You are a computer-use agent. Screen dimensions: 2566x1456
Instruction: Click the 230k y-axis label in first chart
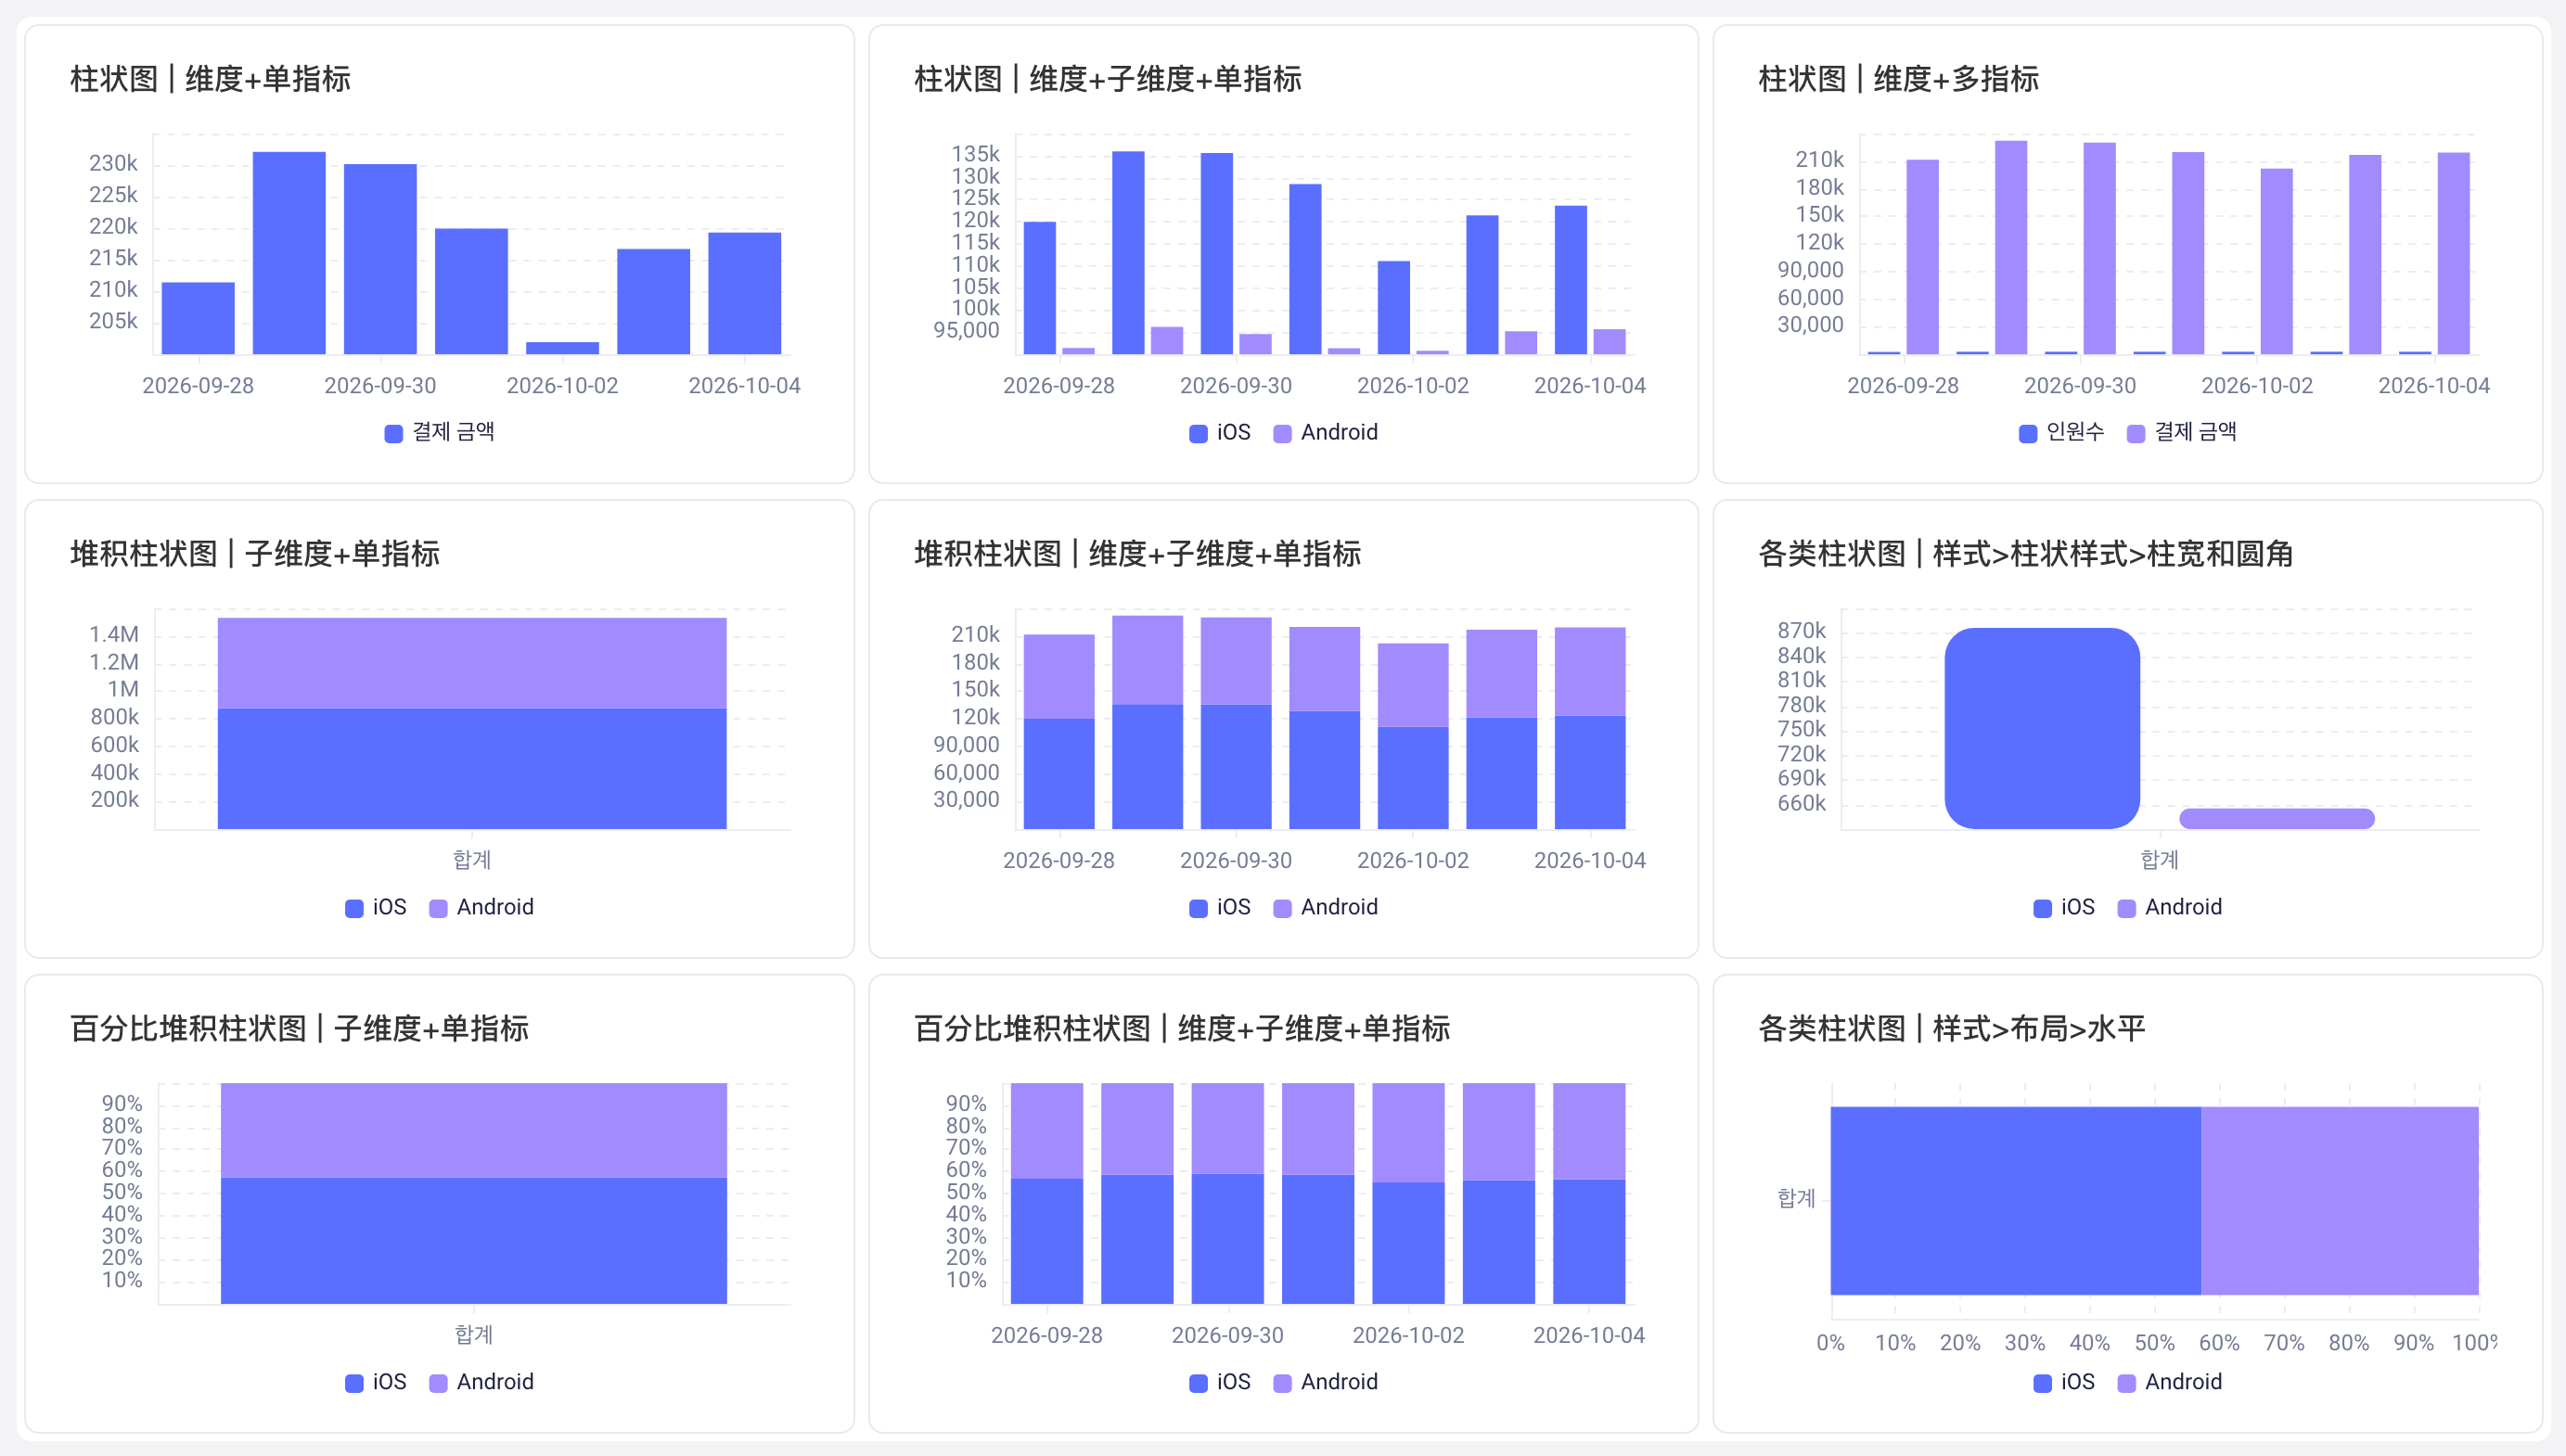(113, 163)
